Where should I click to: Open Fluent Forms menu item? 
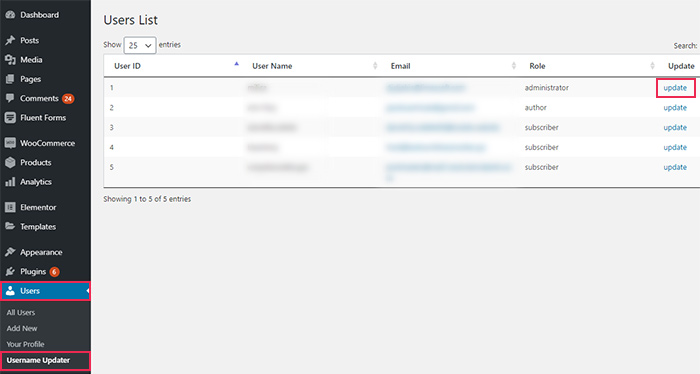point(43,118)
